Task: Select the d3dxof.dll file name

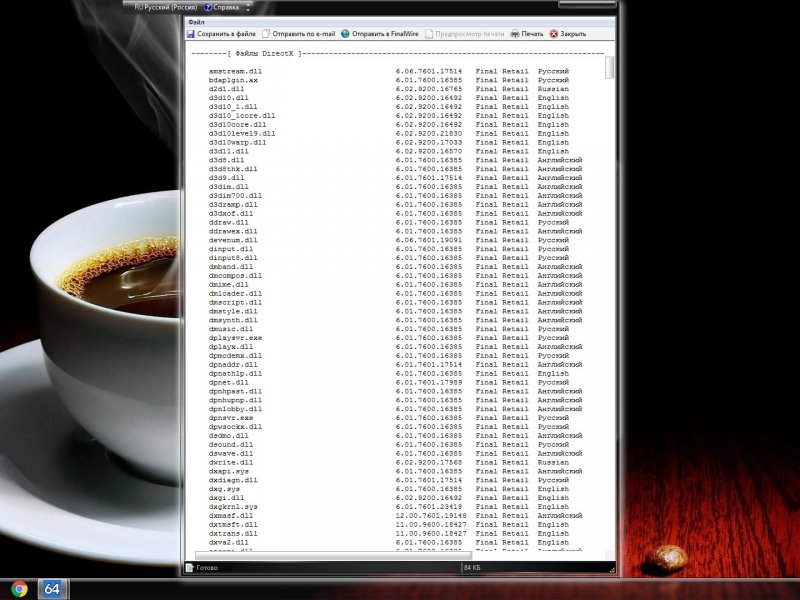Action: tap(231, 213)
